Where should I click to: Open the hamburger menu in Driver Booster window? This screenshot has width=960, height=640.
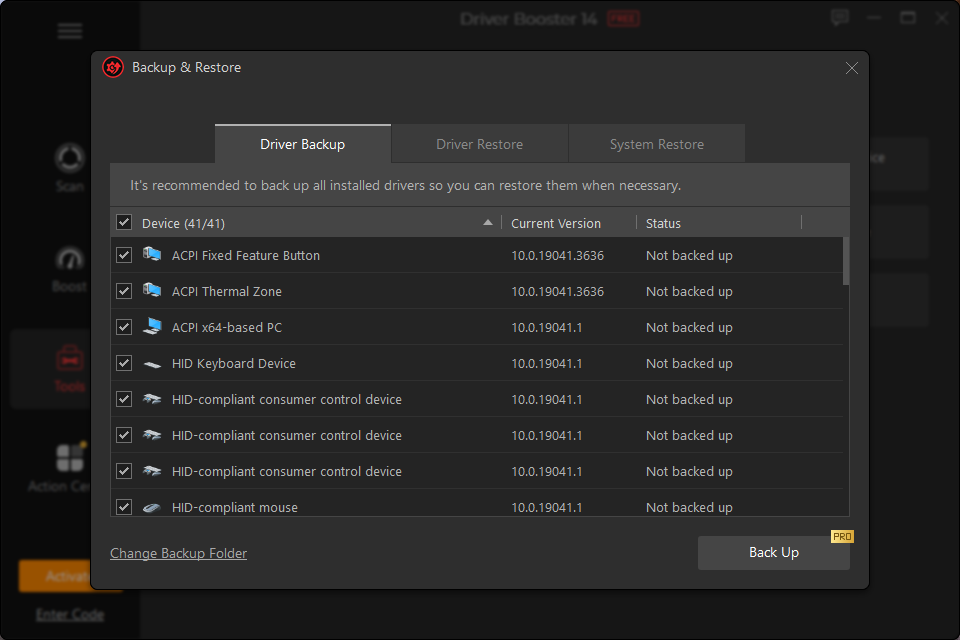(70, 31)
